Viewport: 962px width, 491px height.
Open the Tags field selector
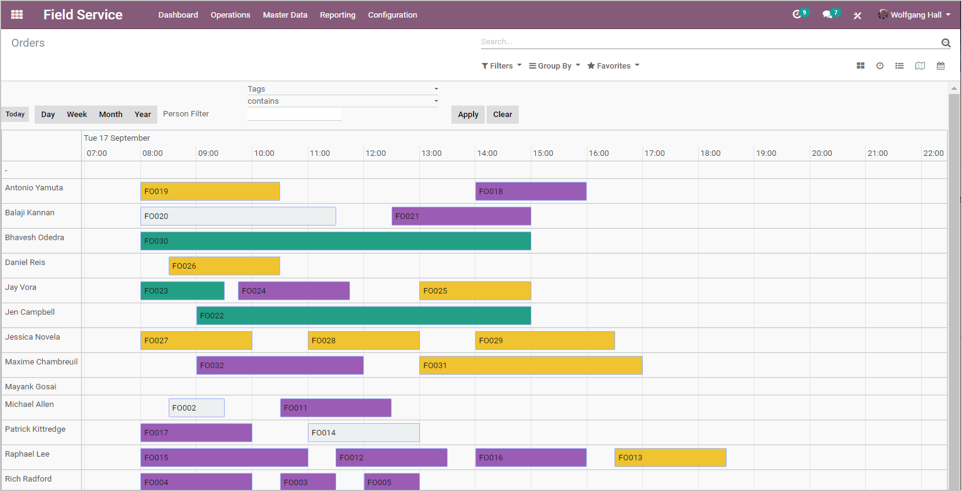(342, 89)
